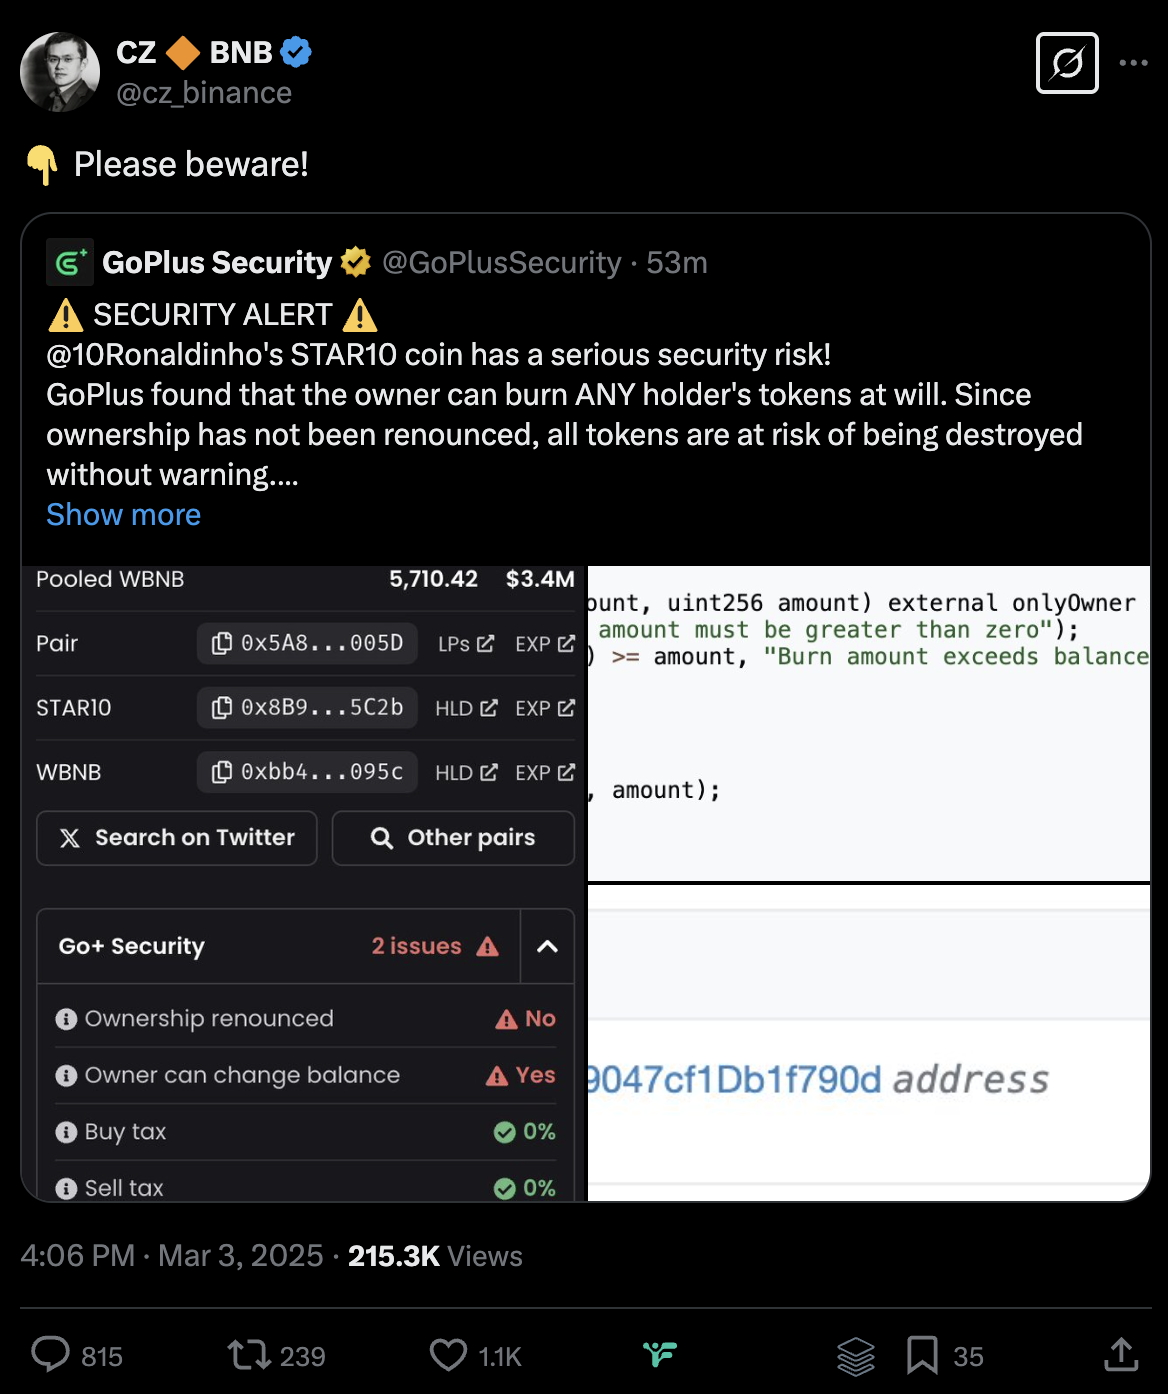
Task: Open the Grok slash-circle icon button
Action: [1067, 63]
